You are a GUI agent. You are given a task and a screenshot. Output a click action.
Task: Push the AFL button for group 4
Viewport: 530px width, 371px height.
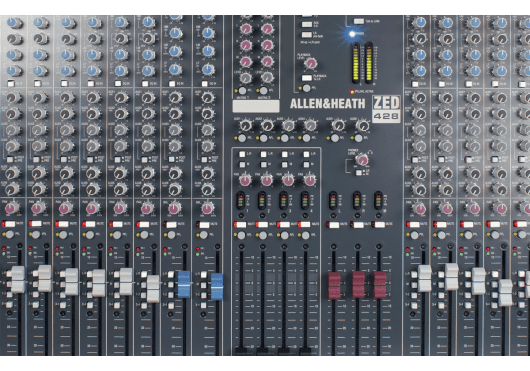pos(306,235)
